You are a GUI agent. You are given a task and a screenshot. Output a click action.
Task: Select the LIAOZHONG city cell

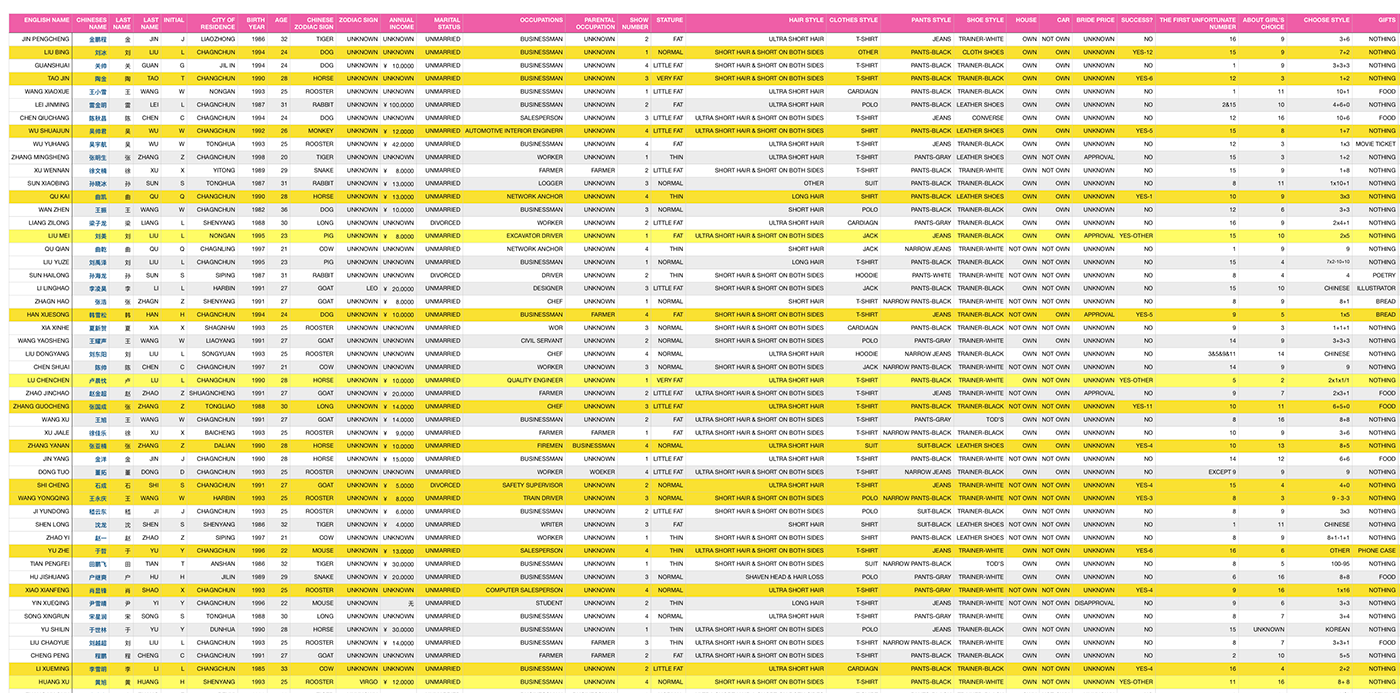click(219, 38)
